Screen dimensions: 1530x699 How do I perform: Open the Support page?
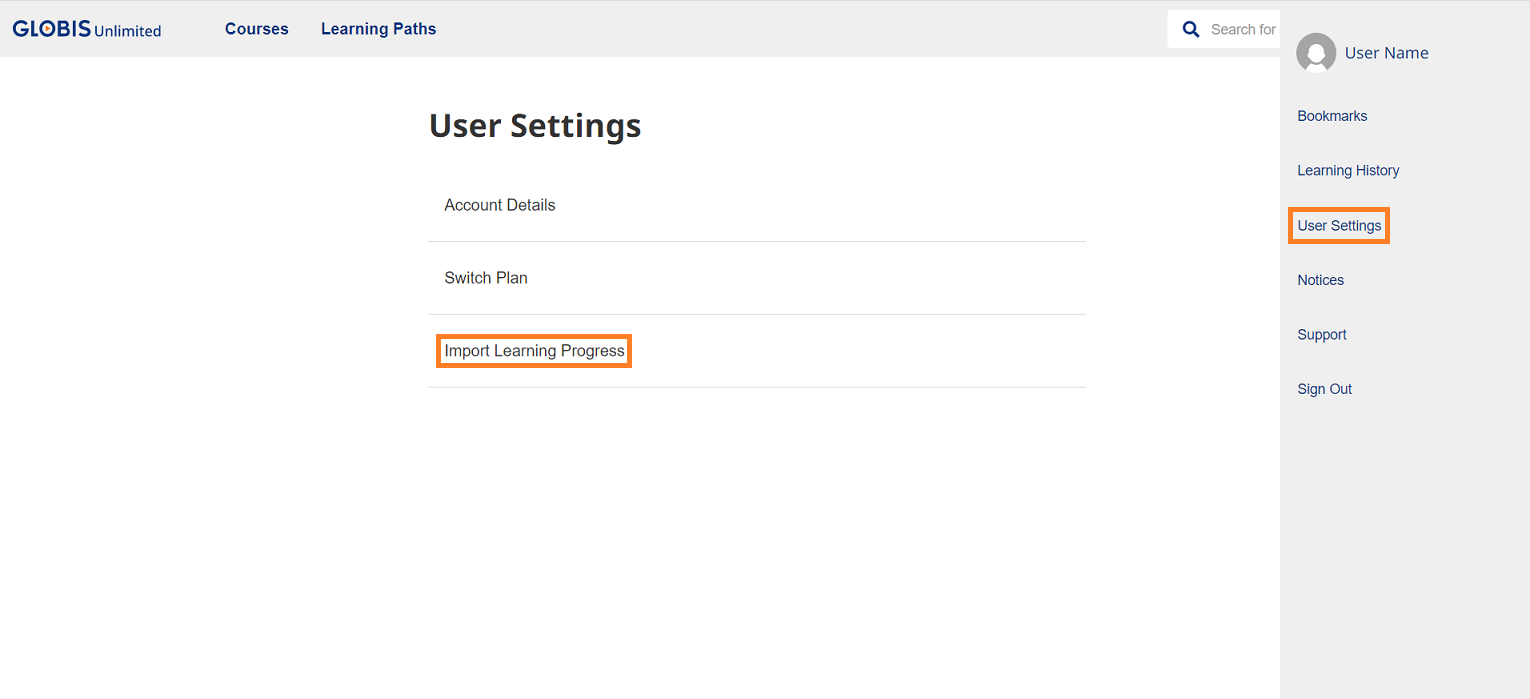click(1321, 335)
